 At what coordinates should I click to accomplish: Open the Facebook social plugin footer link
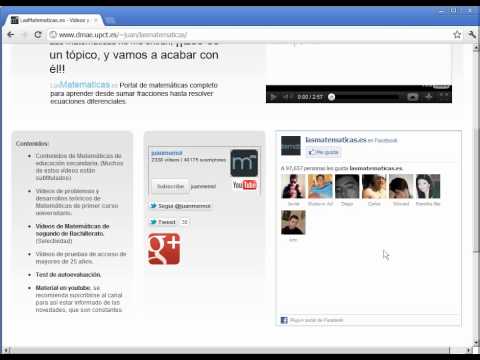pos(316,320)
